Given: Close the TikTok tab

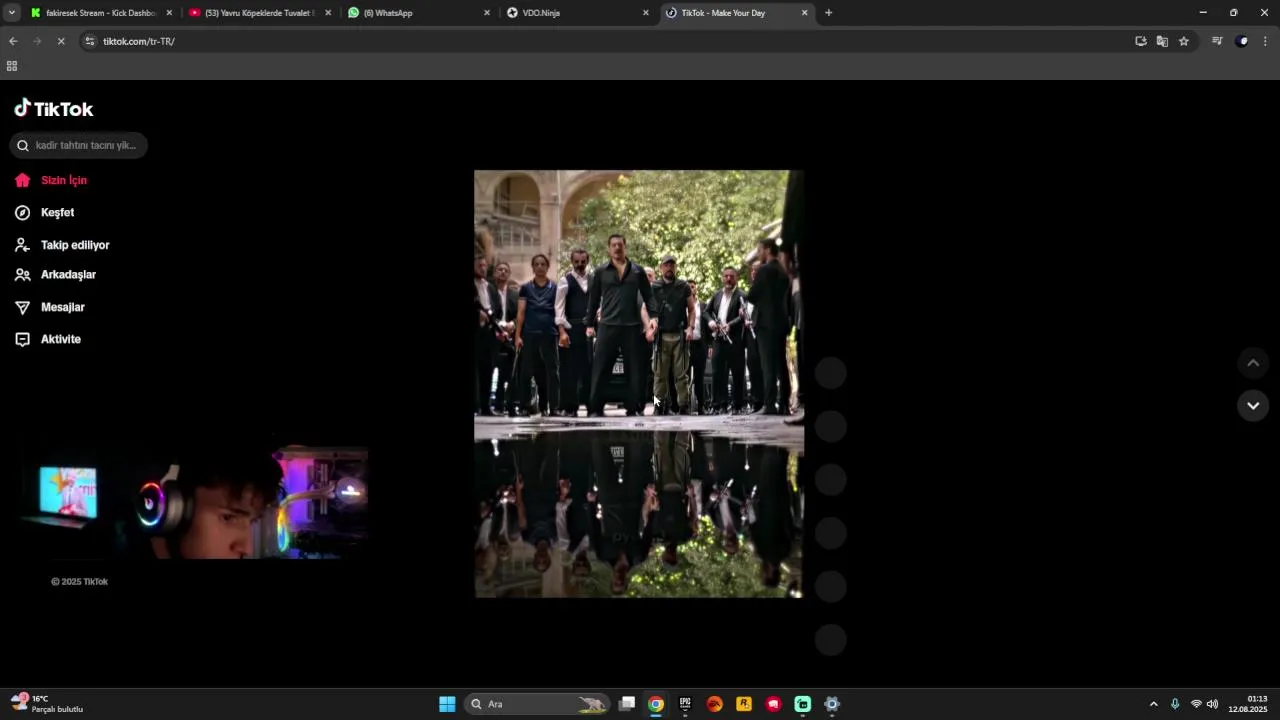Looking at the screenshot, I should click(805, 13).
